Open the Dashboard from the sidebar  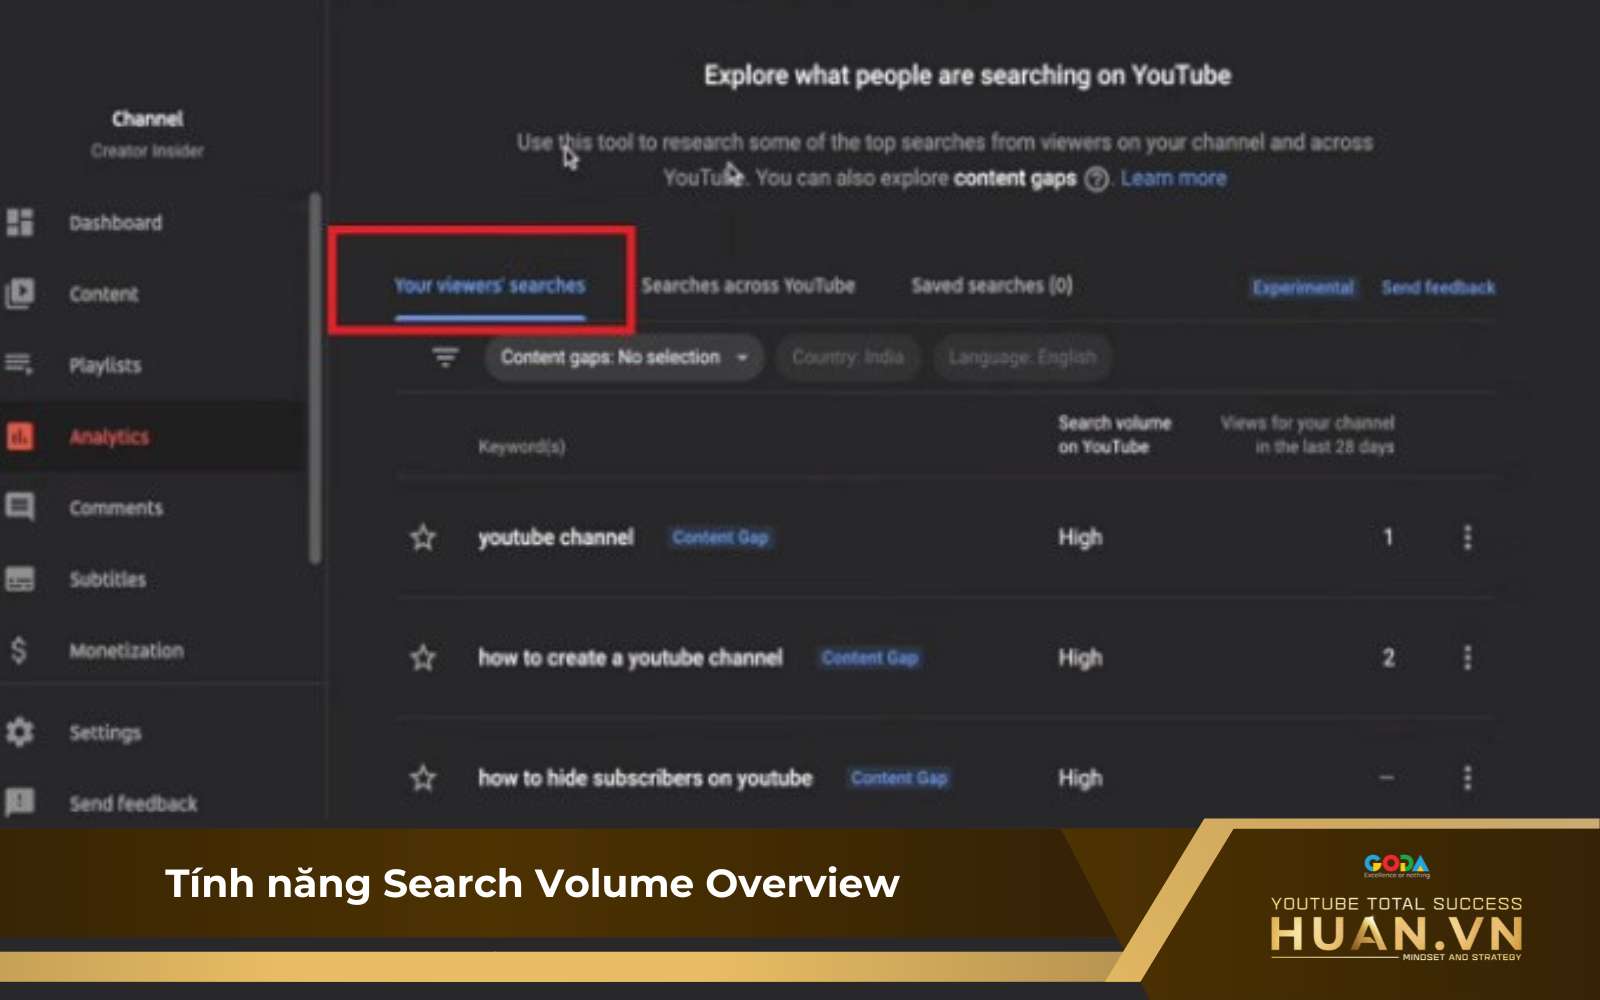coord(22,222)
